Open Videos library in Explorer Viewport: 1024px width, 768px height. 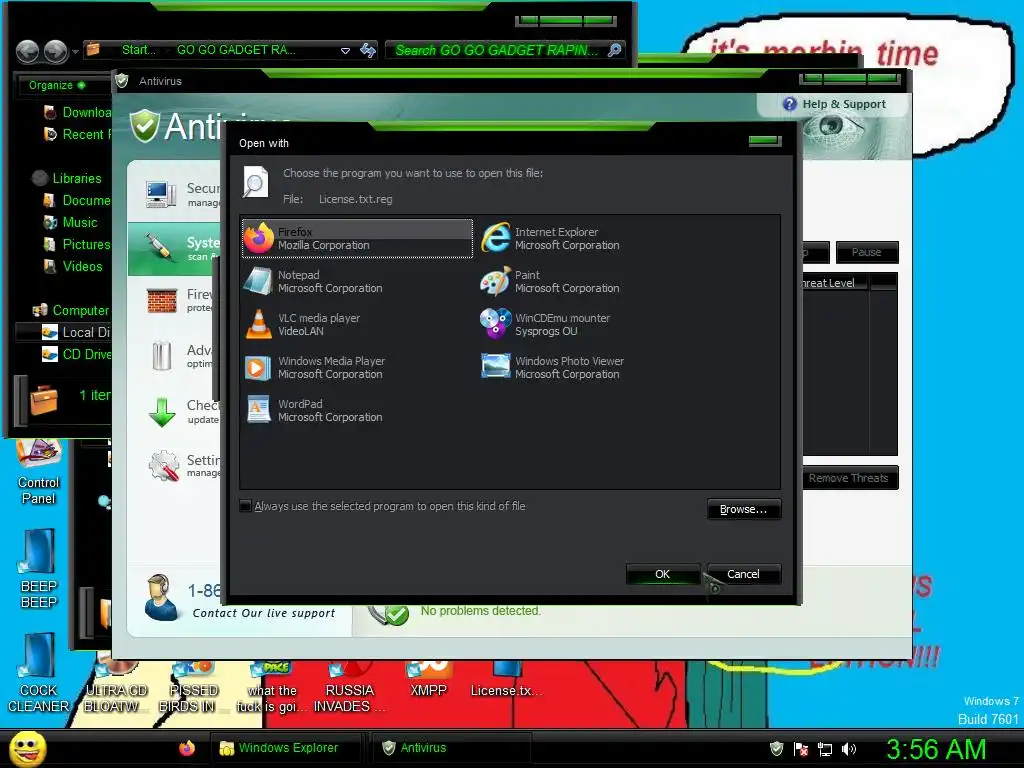[73, 266]
